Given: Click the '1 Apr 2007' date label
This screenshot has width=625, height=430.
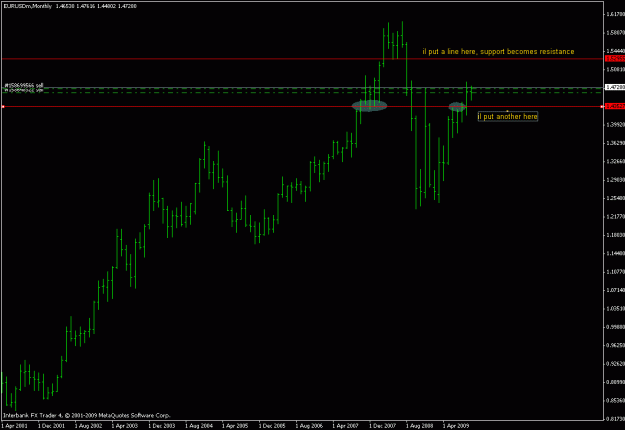Looking at the screenshot, I should (345, 426).
